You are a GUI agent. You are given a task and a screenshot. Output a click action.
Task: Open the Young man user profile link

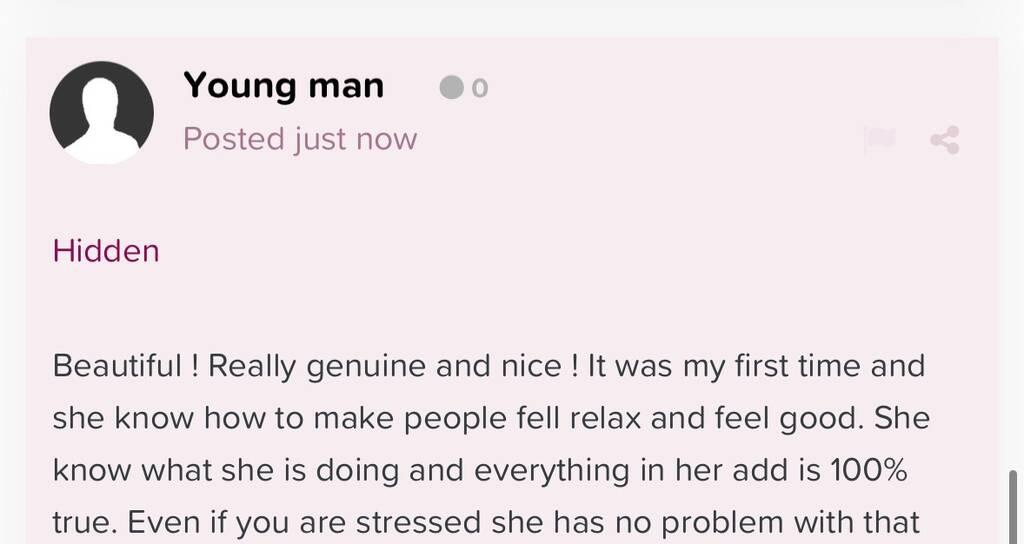pos(283,87)
